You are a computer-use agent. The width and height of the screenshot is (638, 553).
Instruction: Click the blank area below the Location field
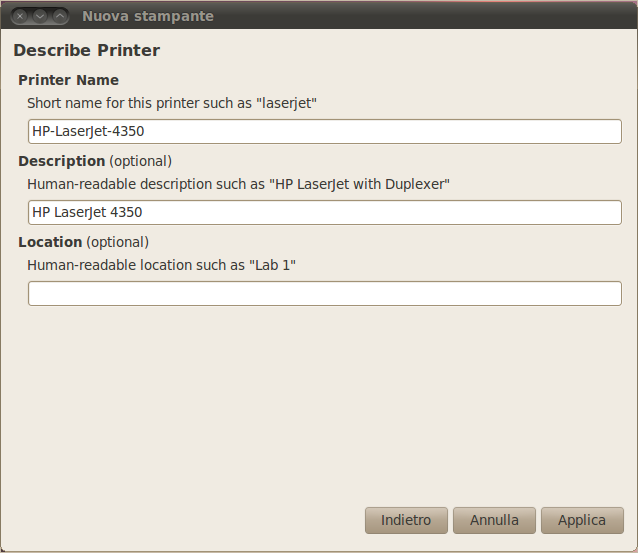click(320, 400)
